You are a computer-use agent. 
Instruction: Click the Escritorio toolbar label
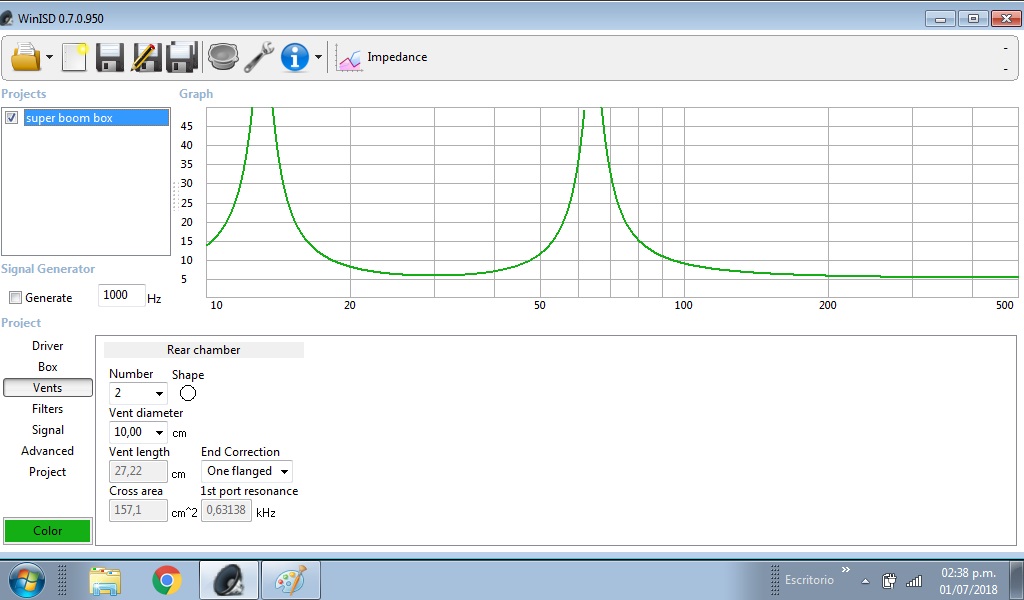tap(809, 580)
